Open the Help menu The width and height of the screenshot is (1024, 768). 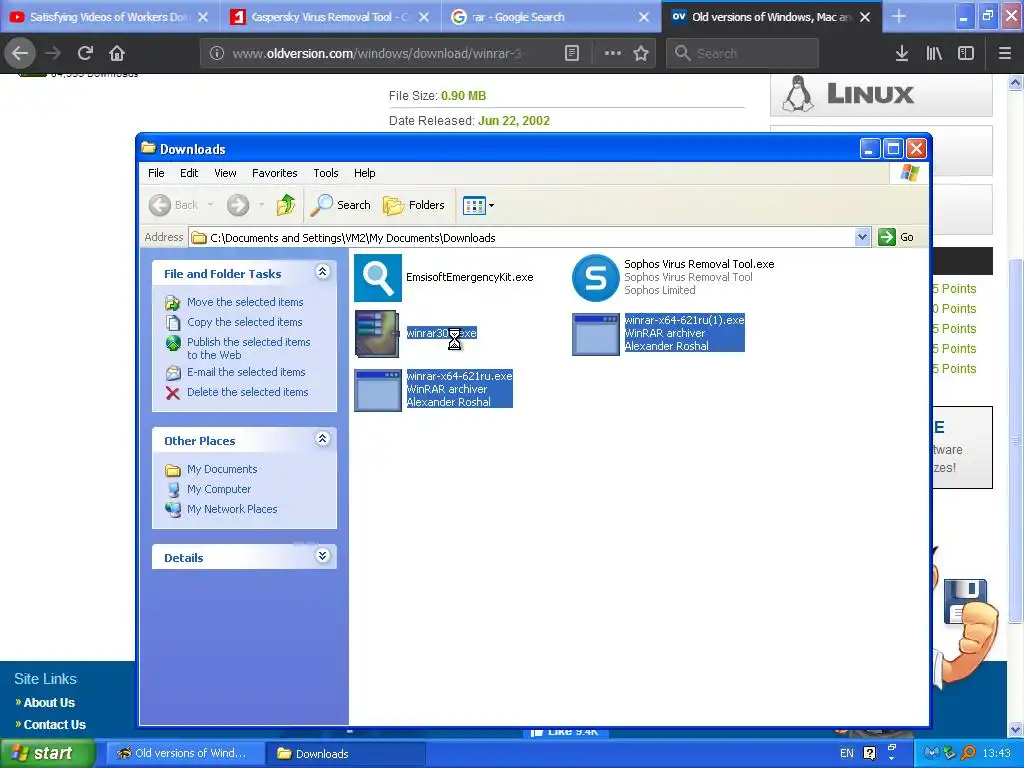(x=364, y=173)
